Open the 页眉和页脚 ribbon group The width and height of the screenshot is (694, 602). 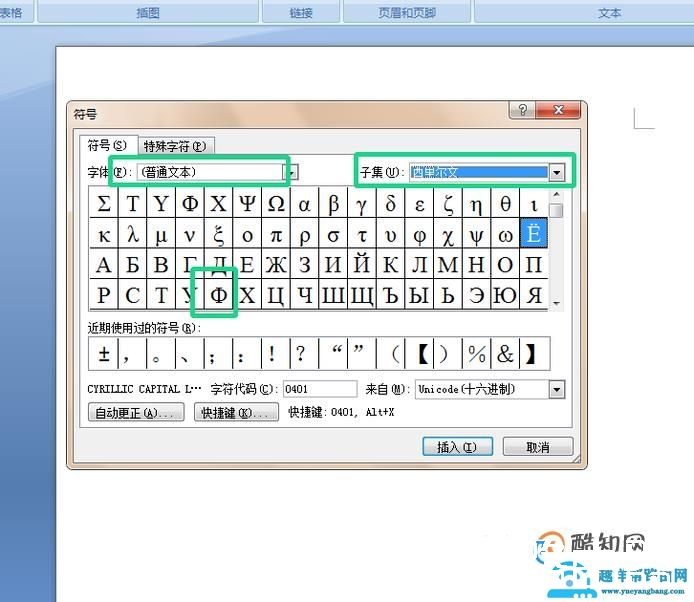point(407,12)
